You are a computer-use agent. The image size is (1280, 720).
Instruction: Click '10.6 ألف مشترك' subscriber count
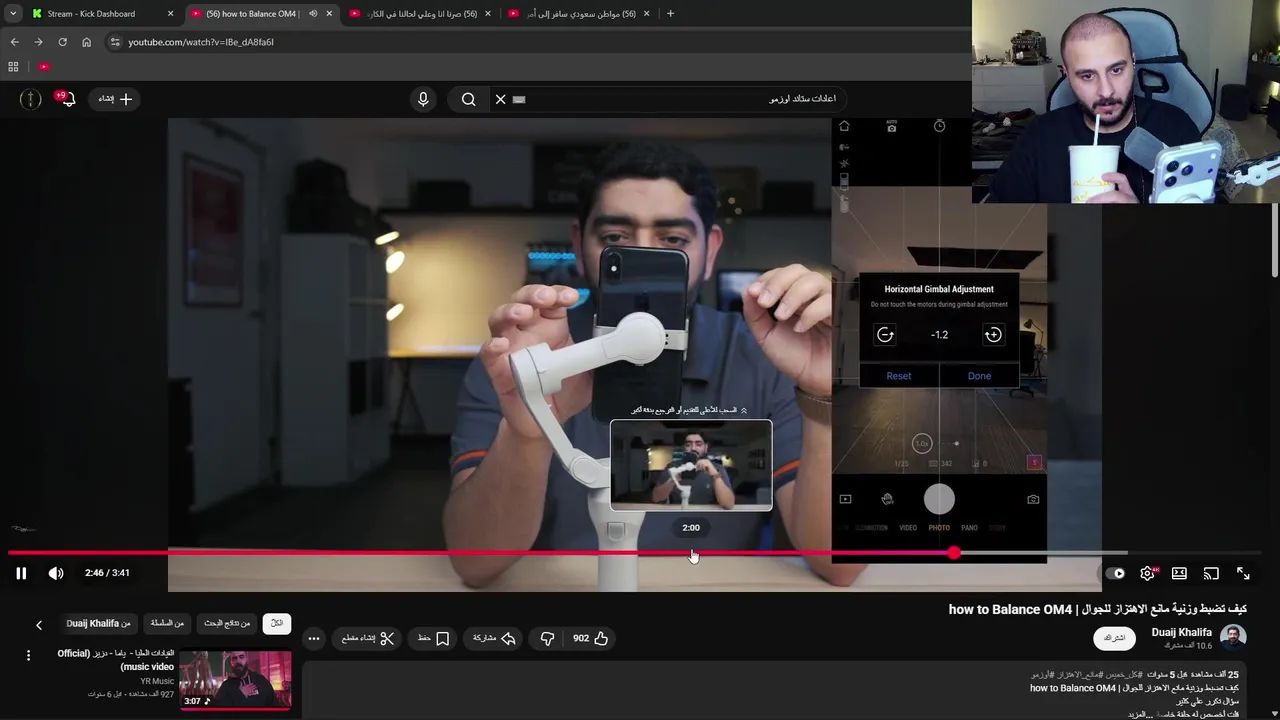1190,646
